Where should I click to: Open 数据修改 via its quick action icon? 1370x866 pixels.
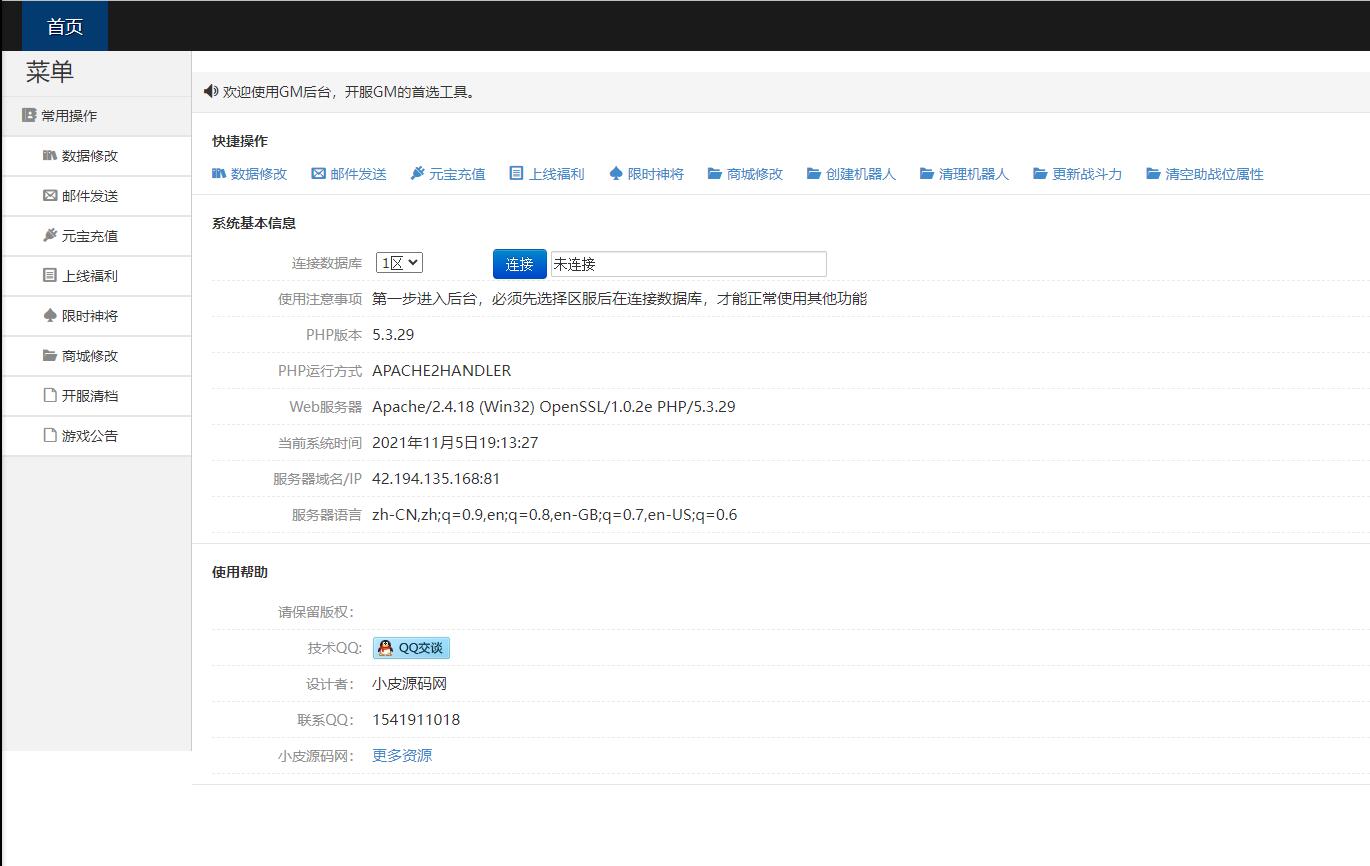218,173
